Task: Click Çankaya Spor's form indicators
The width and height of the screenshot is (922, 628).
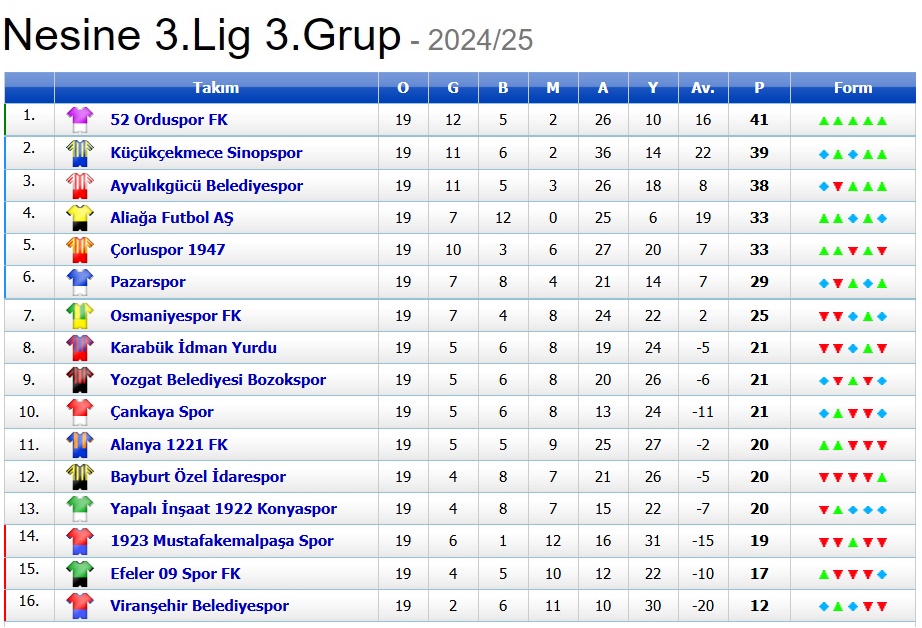Action: click(853, 413)
